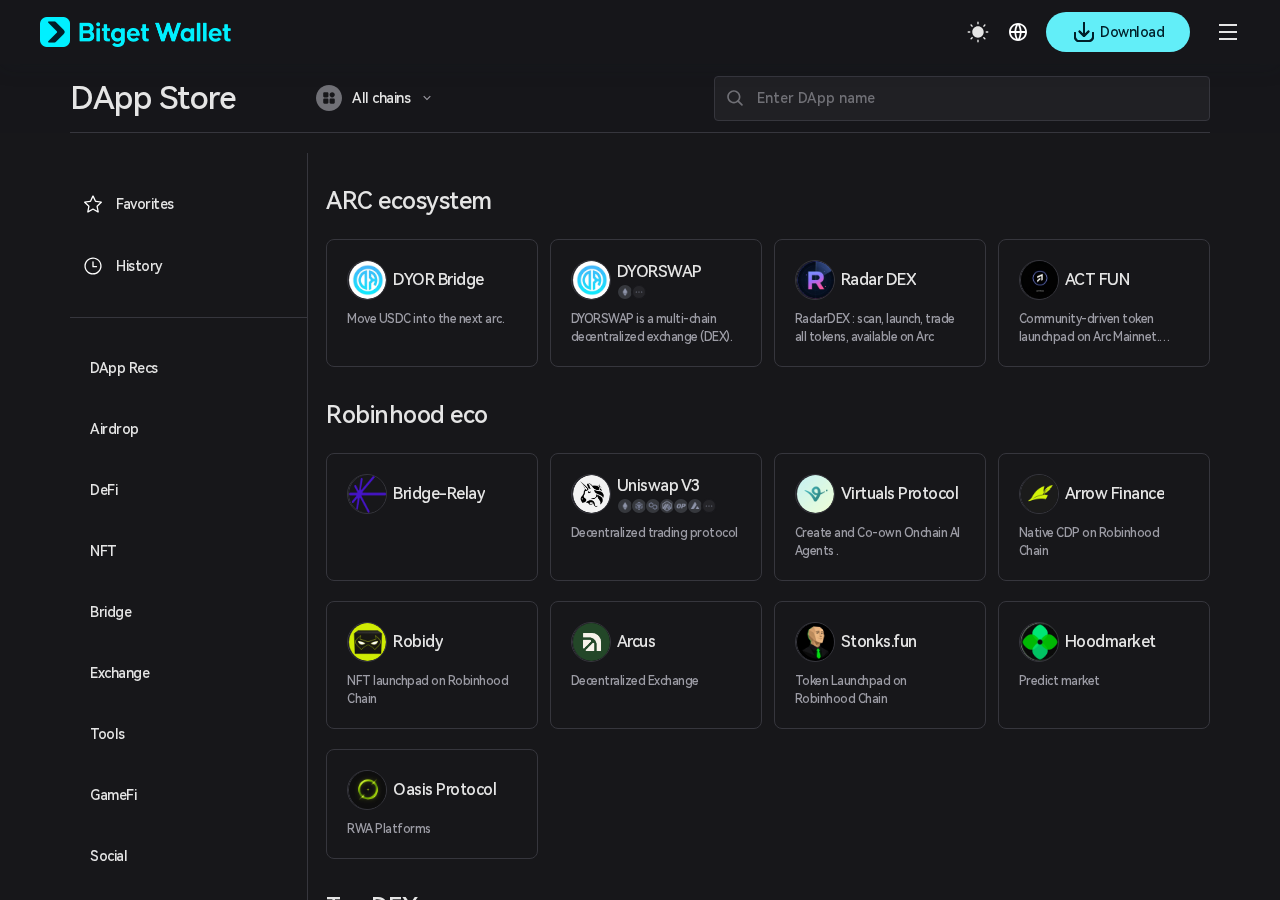The height and width of the screenshot is (900, 1280).
Task: Click the DYOR Bridge logo icon
Action: (x=367, y=280)
